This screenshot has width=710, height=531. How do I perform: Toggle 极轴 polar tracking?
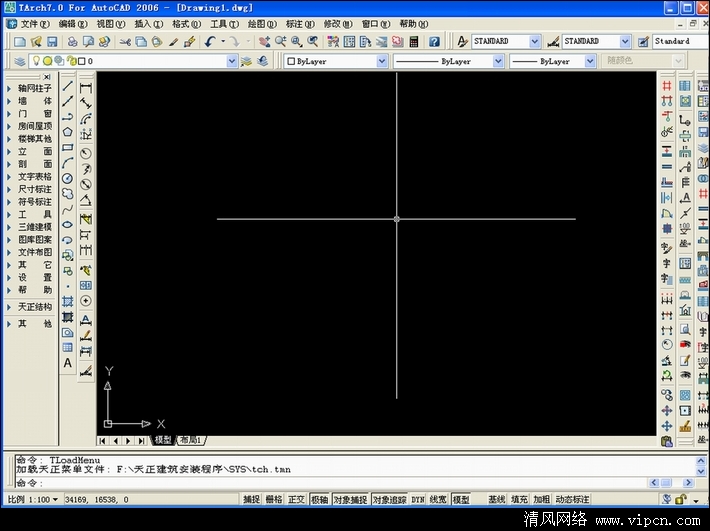[x=320, y=499]
